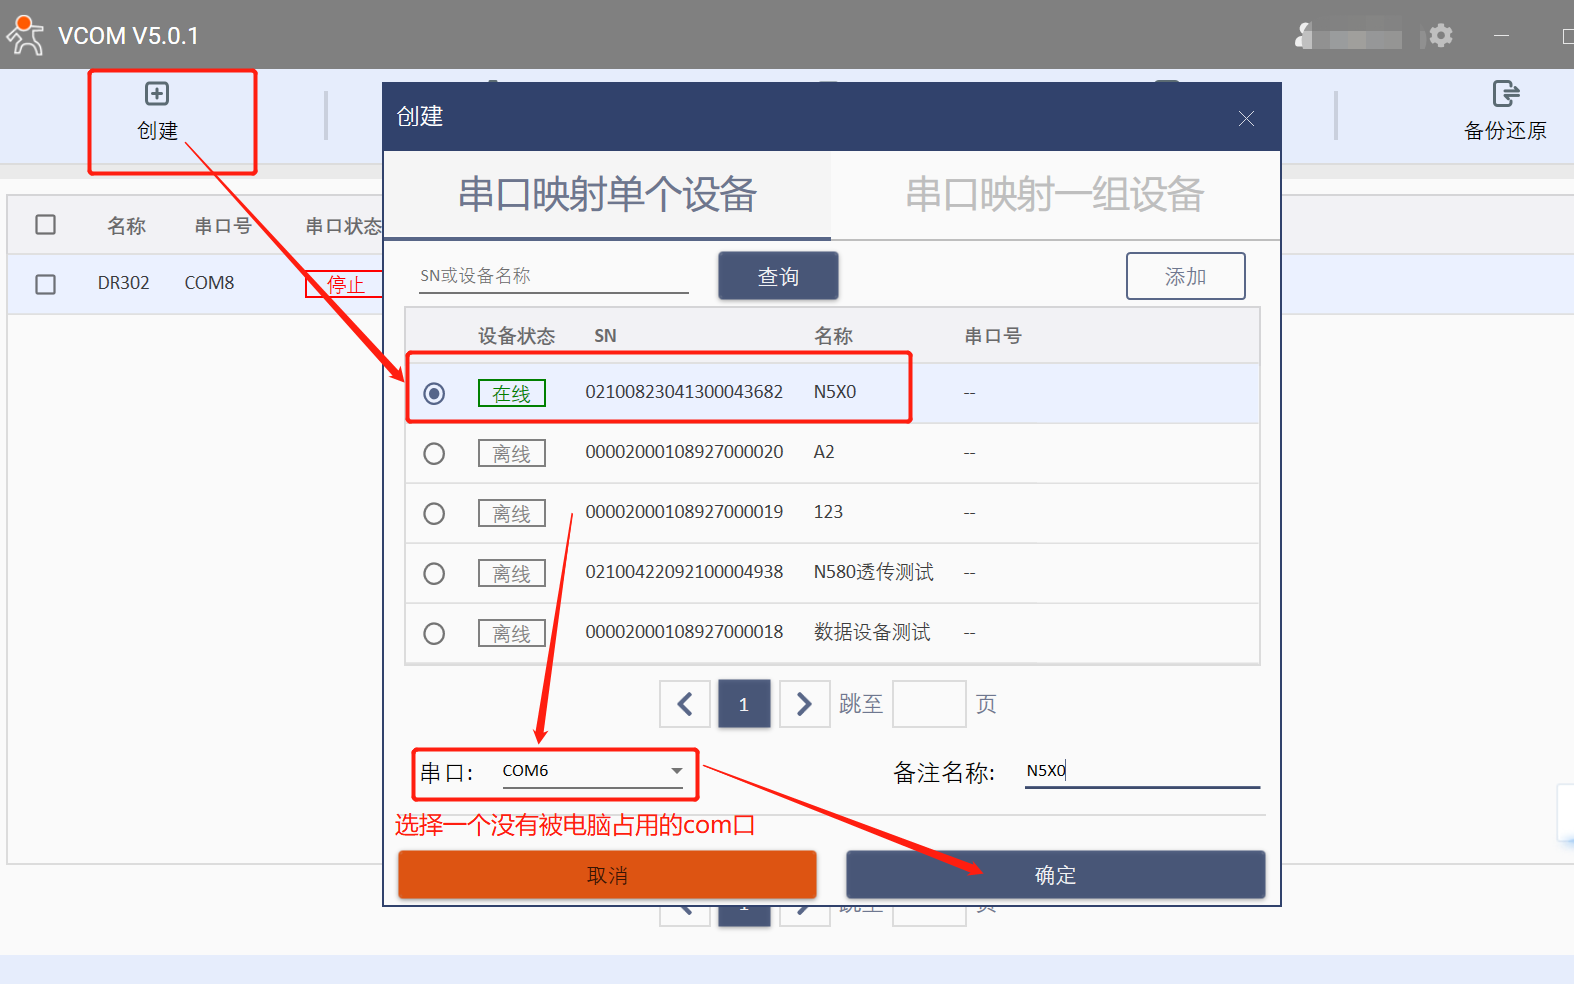
Task: Go to next page arrow in dialog
Action: (x=804, y=704)
